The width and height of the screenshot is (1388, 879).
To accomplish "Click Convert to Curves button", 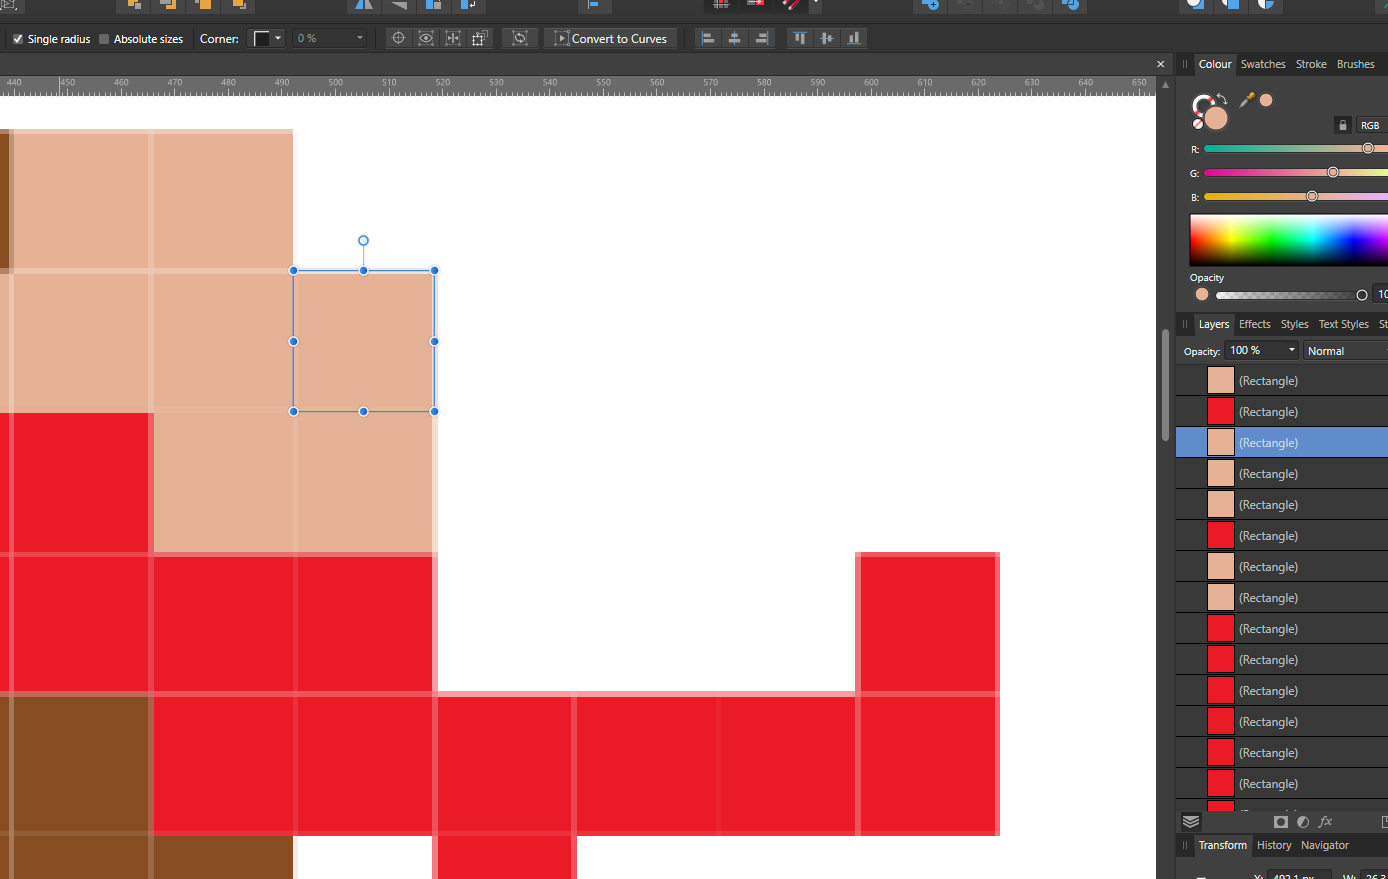I will (x=611, y=38).
